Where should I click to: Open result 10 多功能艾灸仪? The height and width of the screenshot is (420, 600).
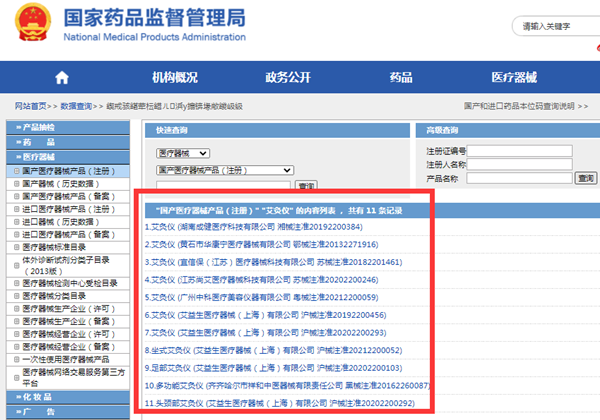(x=287, y=385)
